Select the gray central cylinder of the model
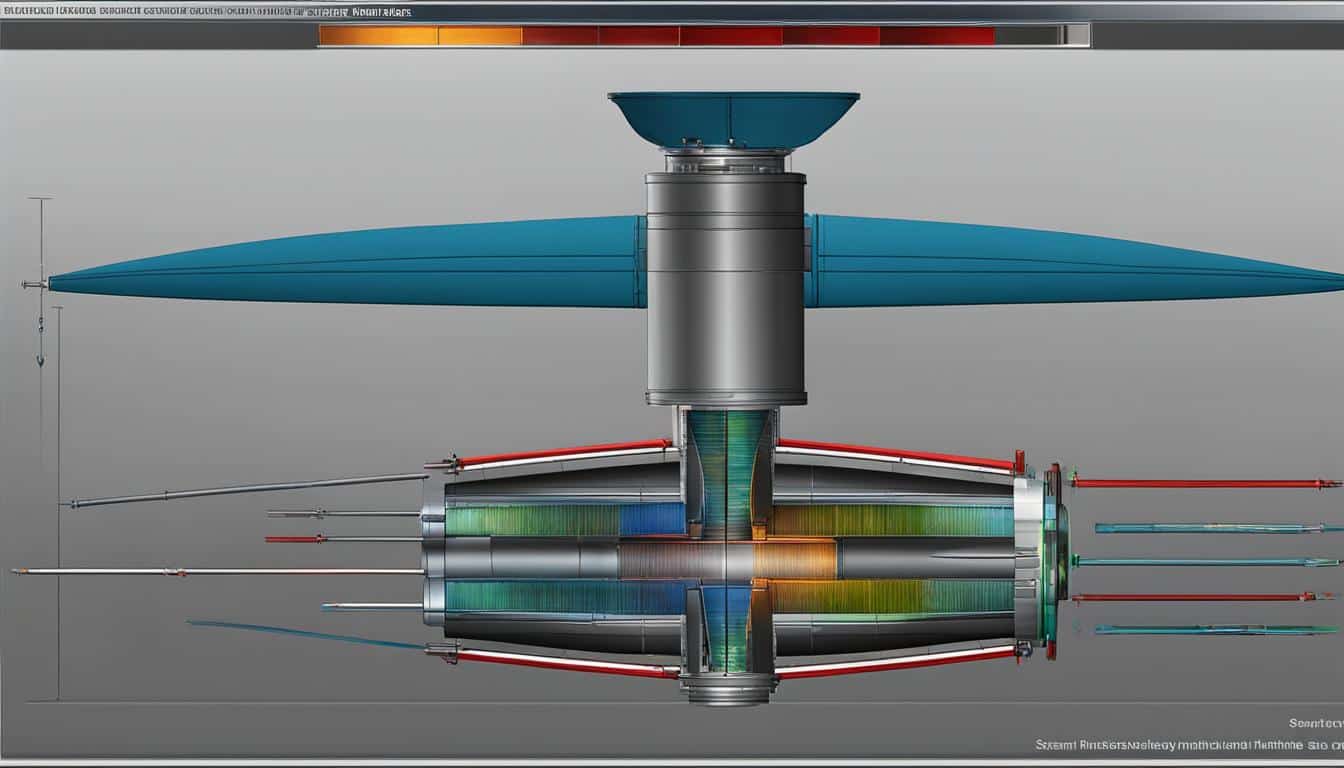The image size is (1344, 768). click(x=726, y=288)
